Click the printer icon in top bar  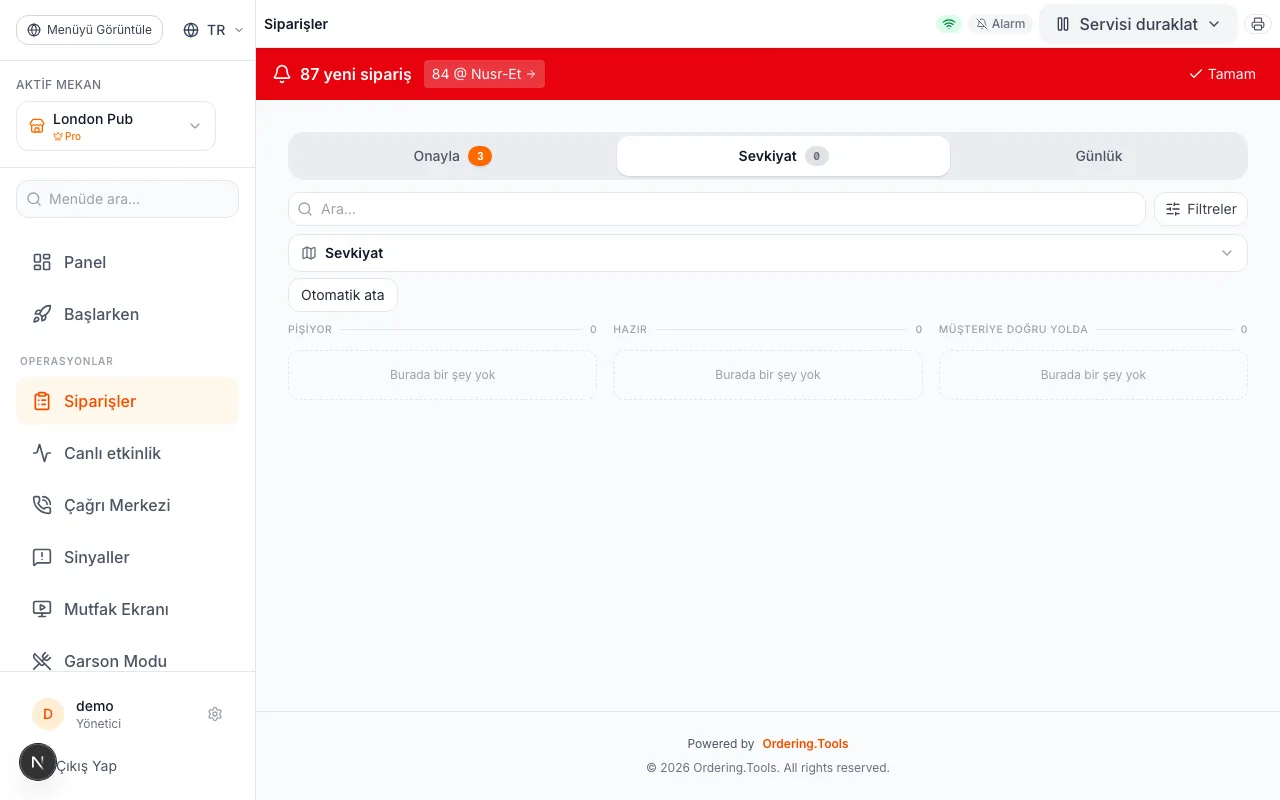click(1258, 24)
